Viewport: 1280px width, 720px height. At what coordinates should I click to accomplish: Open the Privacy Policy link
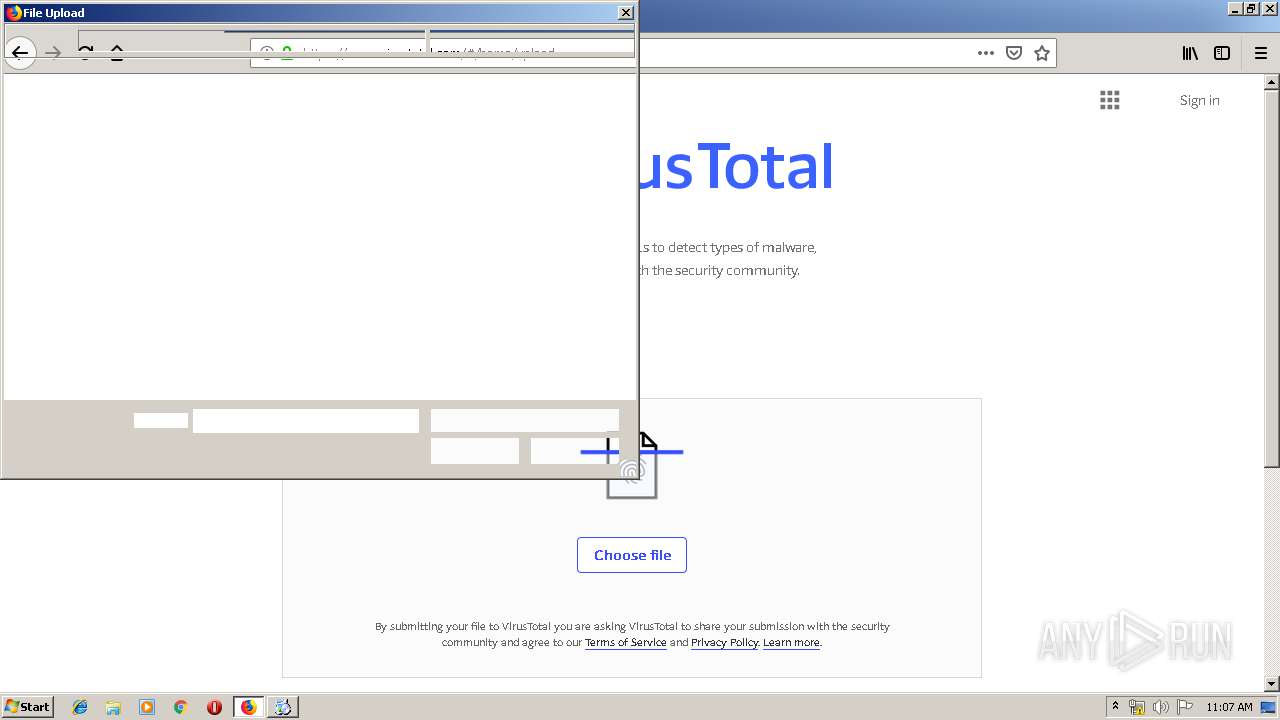(724, 643)
